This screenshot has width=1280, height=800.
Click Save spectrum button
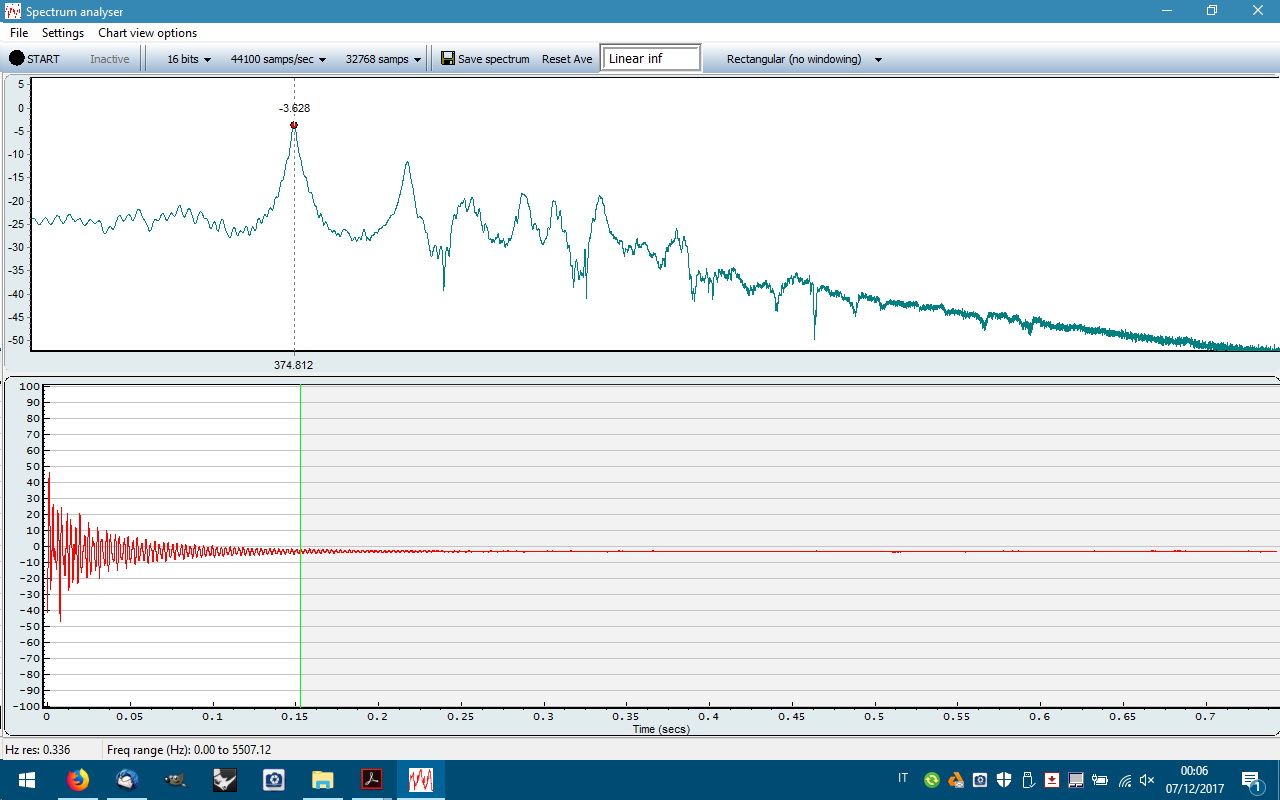point(485,59)
